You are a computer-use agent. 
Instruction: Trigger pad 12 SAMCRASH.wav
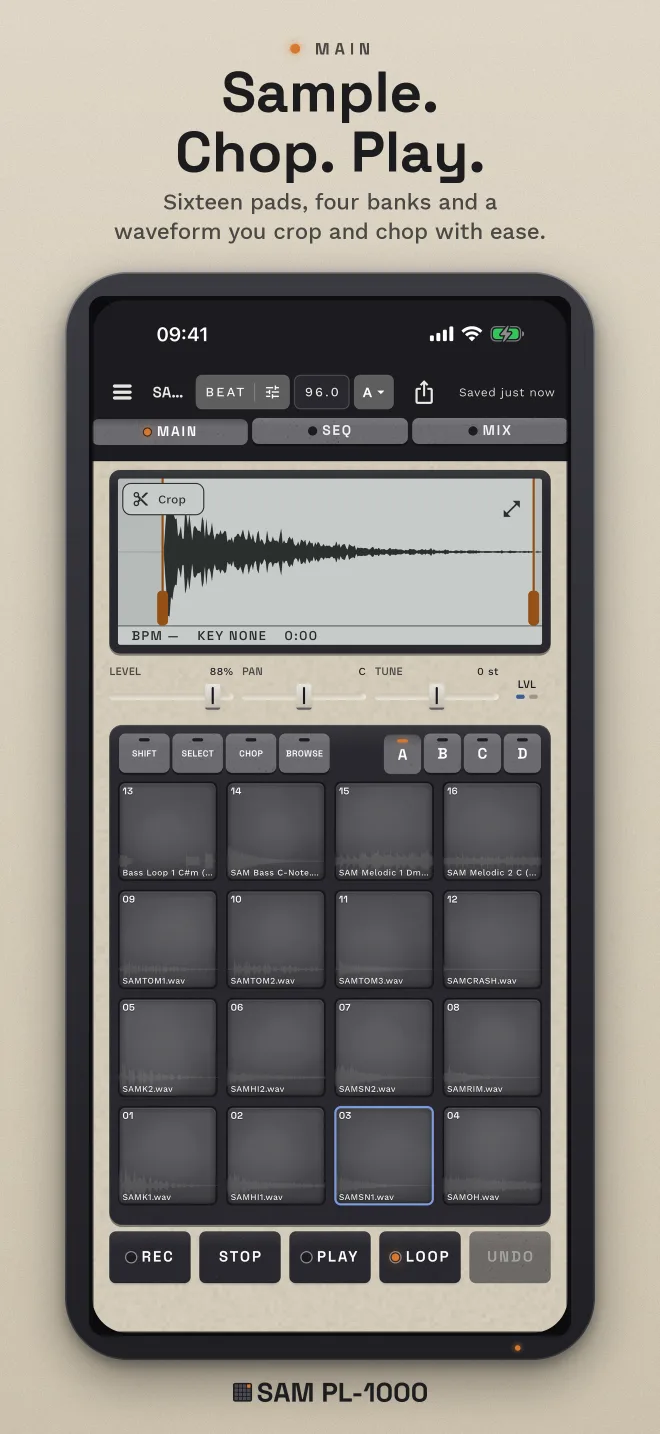point(492,939)
